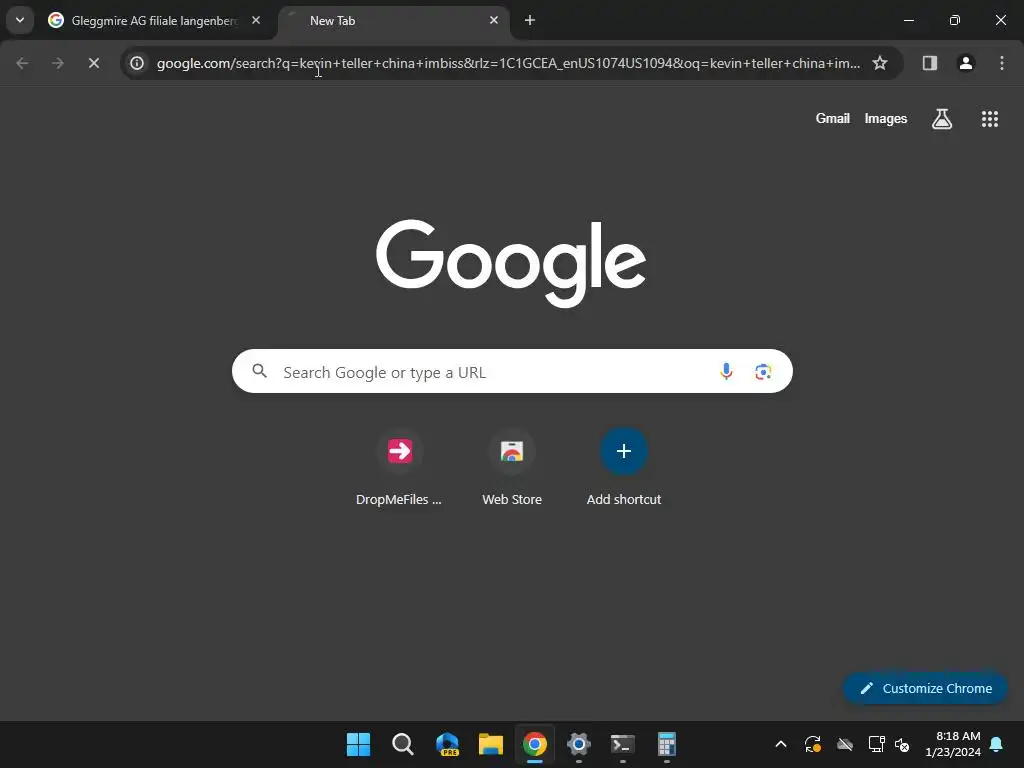Viewport: 1024px width, 768px height.
Task: Bookmark this page with the star icon
Action: point(880,63)
